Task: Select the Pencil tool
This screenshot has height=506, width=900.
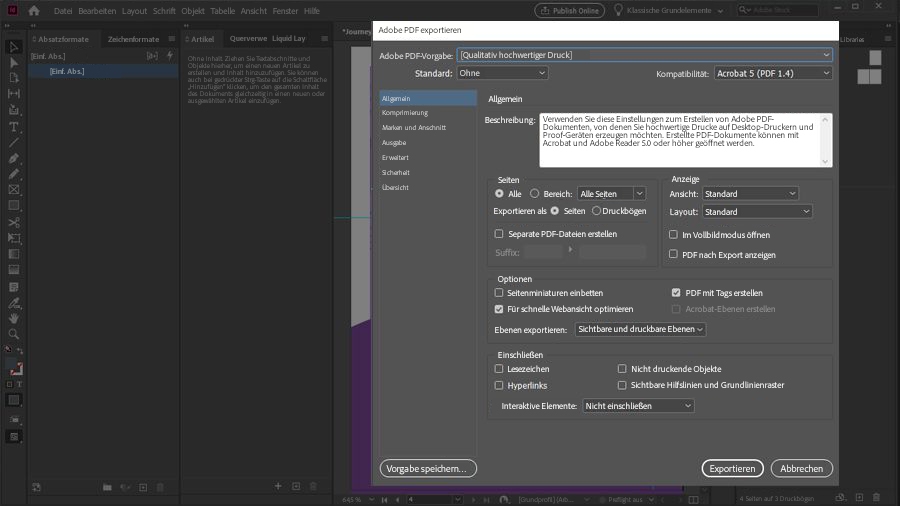Action: [x=14, y=174]
